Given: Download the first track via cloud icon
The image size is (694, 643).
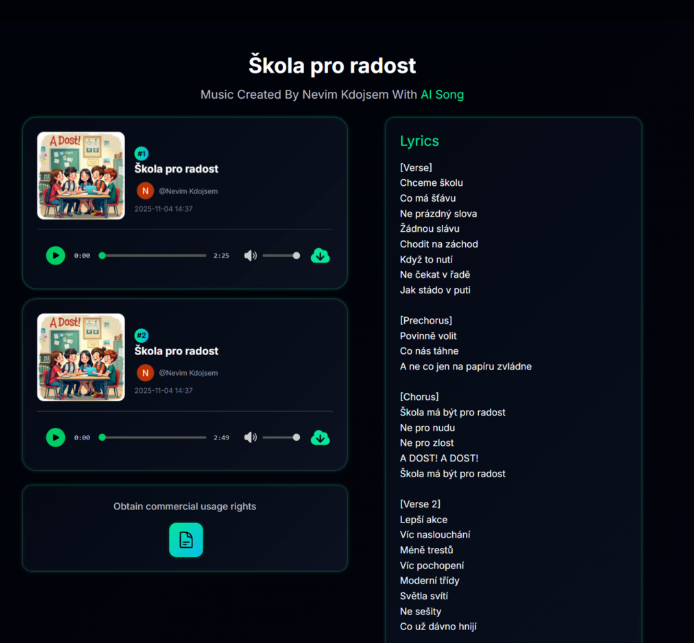Looking at the screenshot, I should pos(320,255).
